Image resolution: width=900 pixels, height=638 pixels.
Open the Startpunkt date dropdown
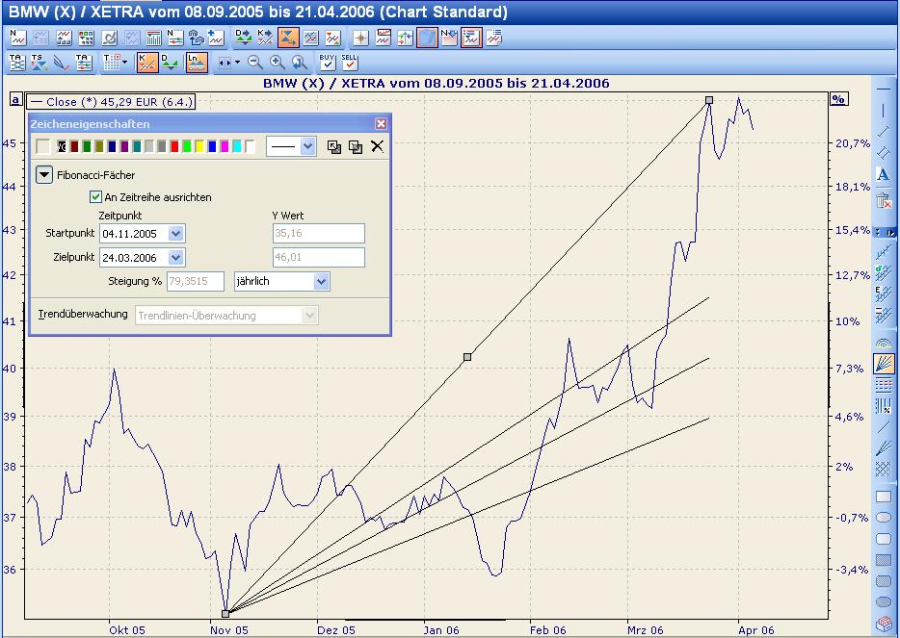pos(176,234)
